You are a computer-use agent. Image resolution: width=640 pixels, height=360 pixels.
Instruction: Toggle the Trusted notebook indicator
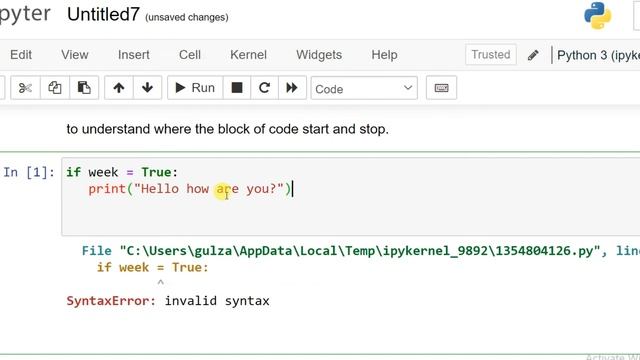[491, 54]
